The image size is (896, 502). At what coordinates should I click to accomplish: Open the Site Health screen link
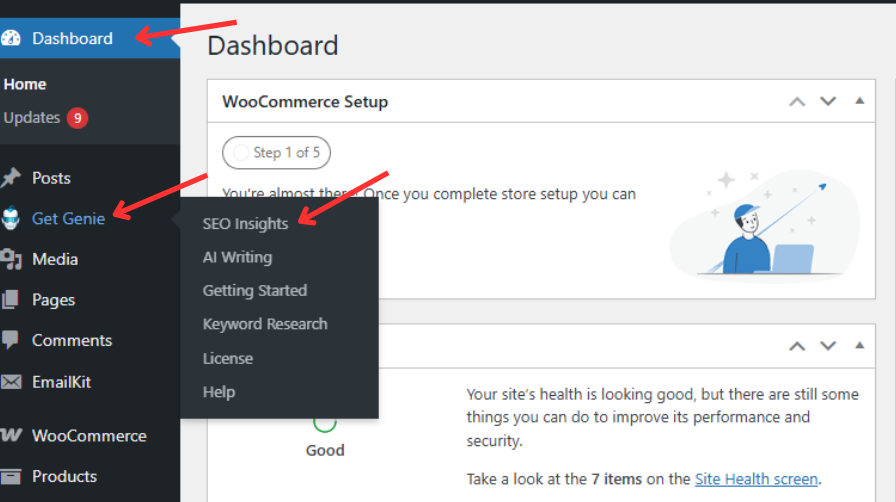pyautogui.click(x=756, y=479)
